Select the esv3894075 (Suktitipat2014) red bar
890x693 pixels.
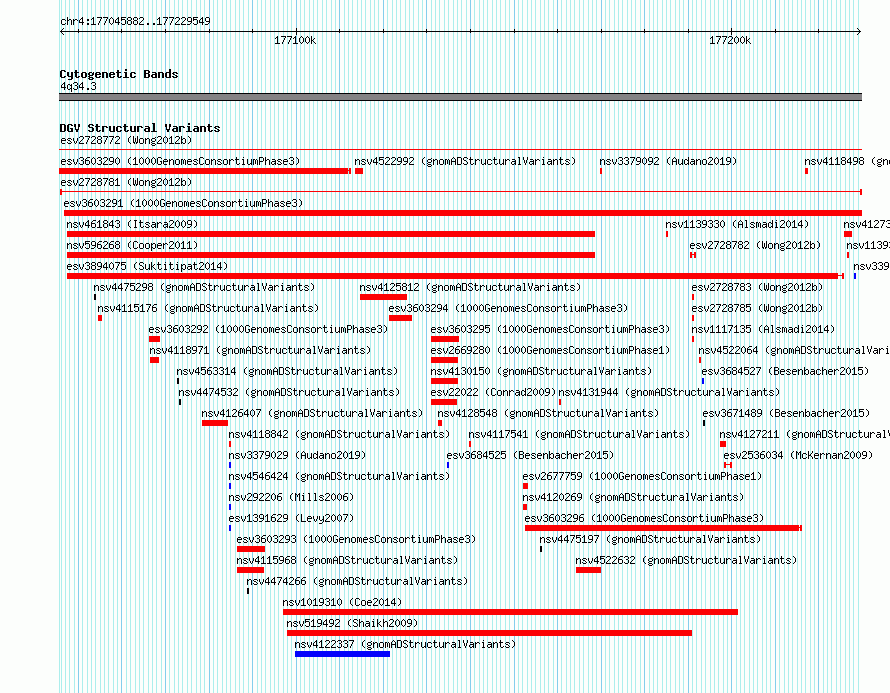pyautogui.click(x=455, y=276)
